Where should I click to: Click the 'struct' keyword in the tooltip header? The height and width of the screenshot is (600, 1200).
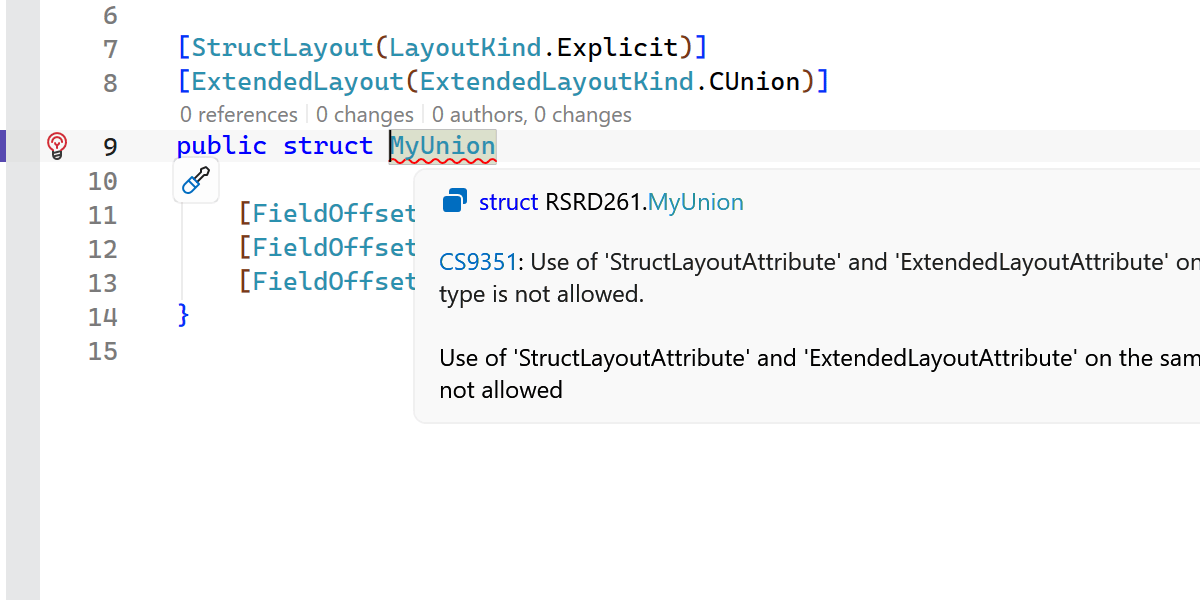pyautogui.click(x=509, y=202)
